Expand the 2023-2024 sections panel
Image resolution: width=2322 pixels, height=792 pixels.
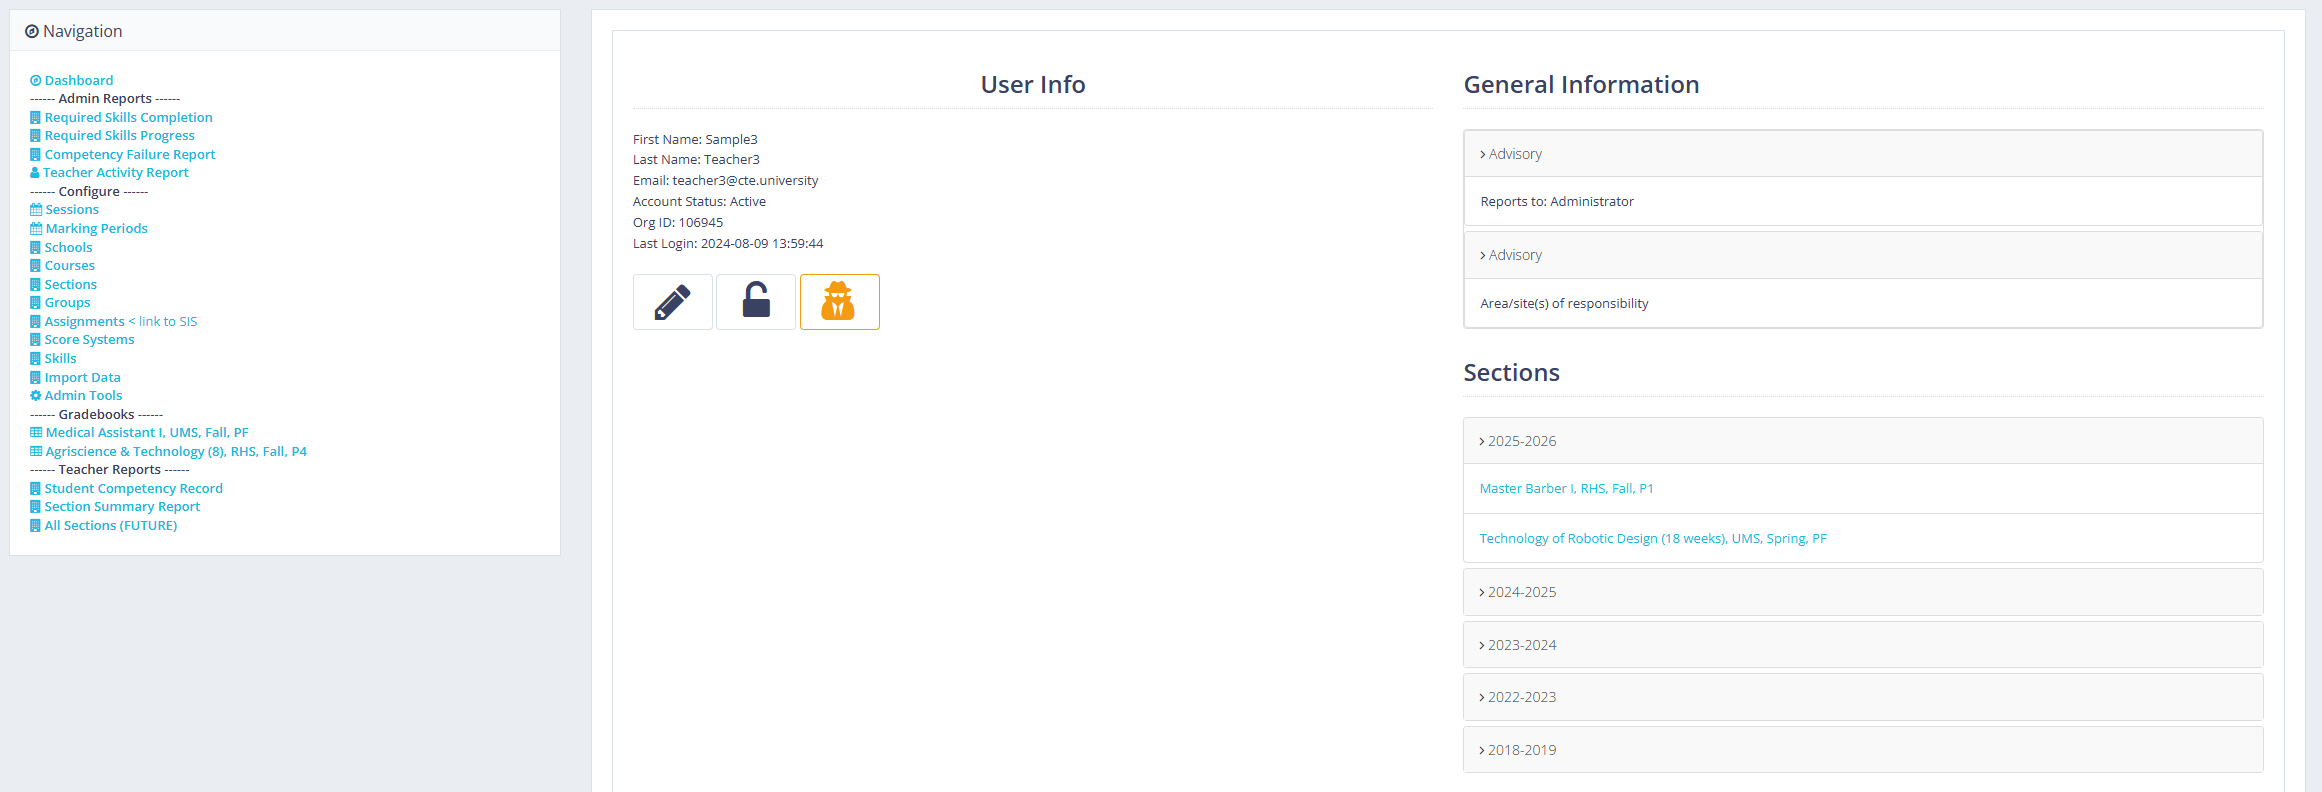pyautogui.click(x=1521, y=645)
